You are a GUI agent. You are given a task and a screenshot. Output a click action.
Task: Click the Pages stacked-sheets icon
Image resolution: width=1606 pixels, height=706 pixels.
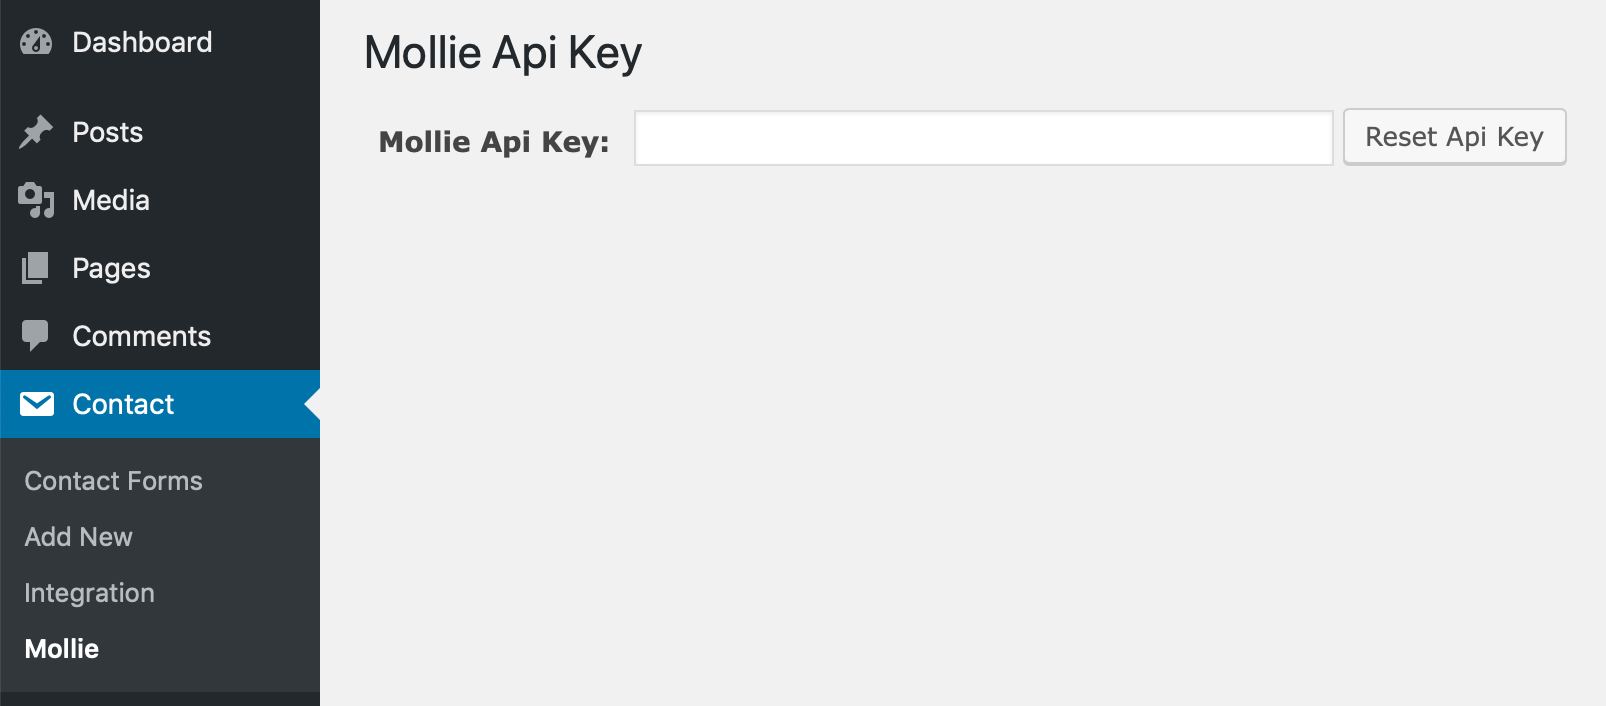(x=36, y=268)
